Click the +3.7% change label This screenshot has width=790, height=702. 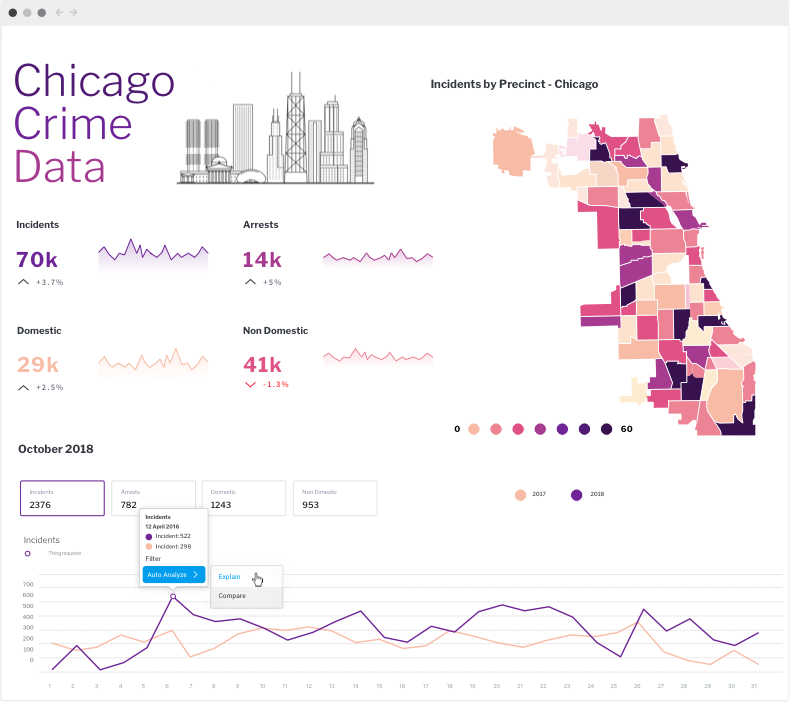pos(49,282)
